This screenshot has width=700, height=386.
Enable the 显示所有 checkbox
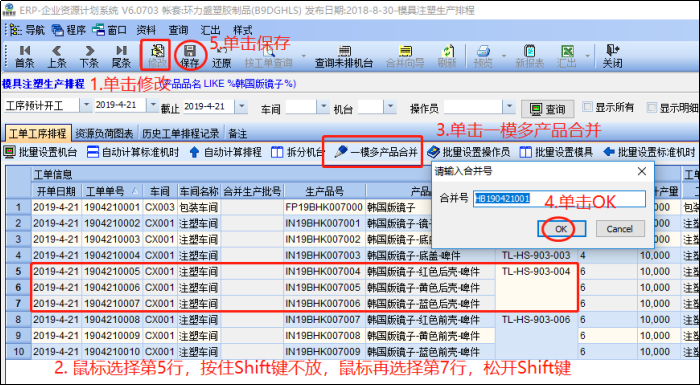(588, 107)
